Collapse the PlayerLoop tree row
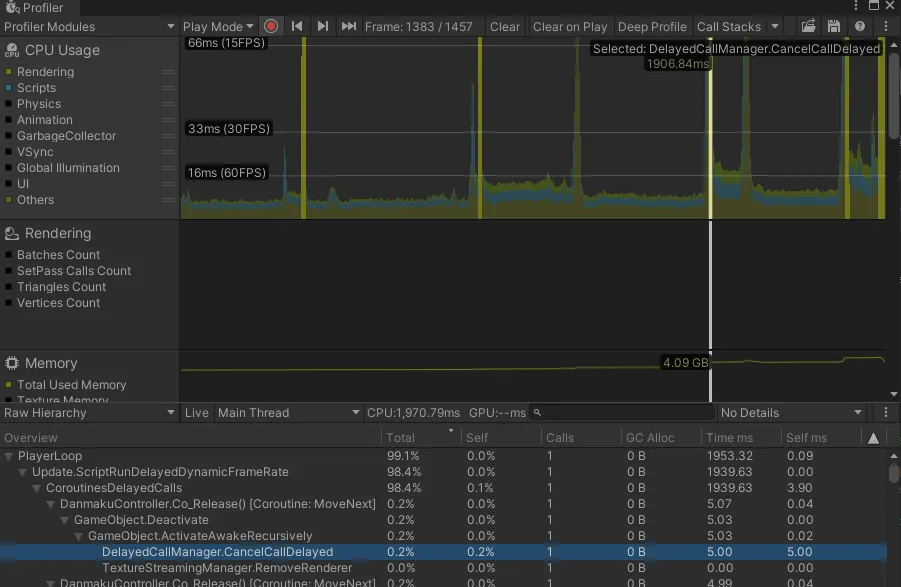Screen dimensions: 901x587 point(10,456)
